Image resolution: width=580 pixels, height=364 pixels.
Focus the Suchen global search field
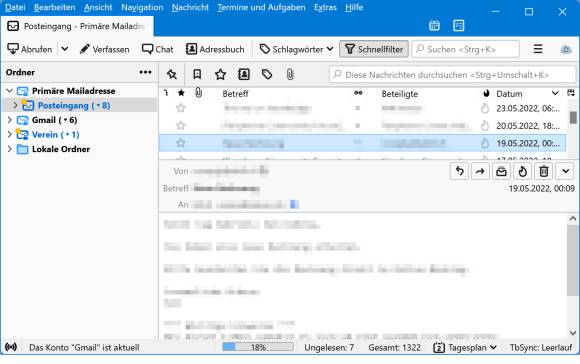tap(465, 49)
